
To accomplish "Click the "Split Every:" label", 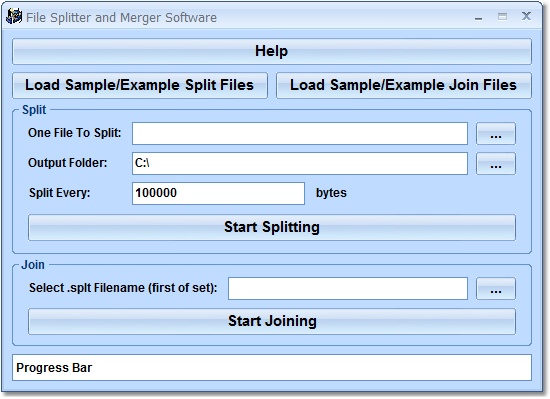I will click(x=60, y=193).
